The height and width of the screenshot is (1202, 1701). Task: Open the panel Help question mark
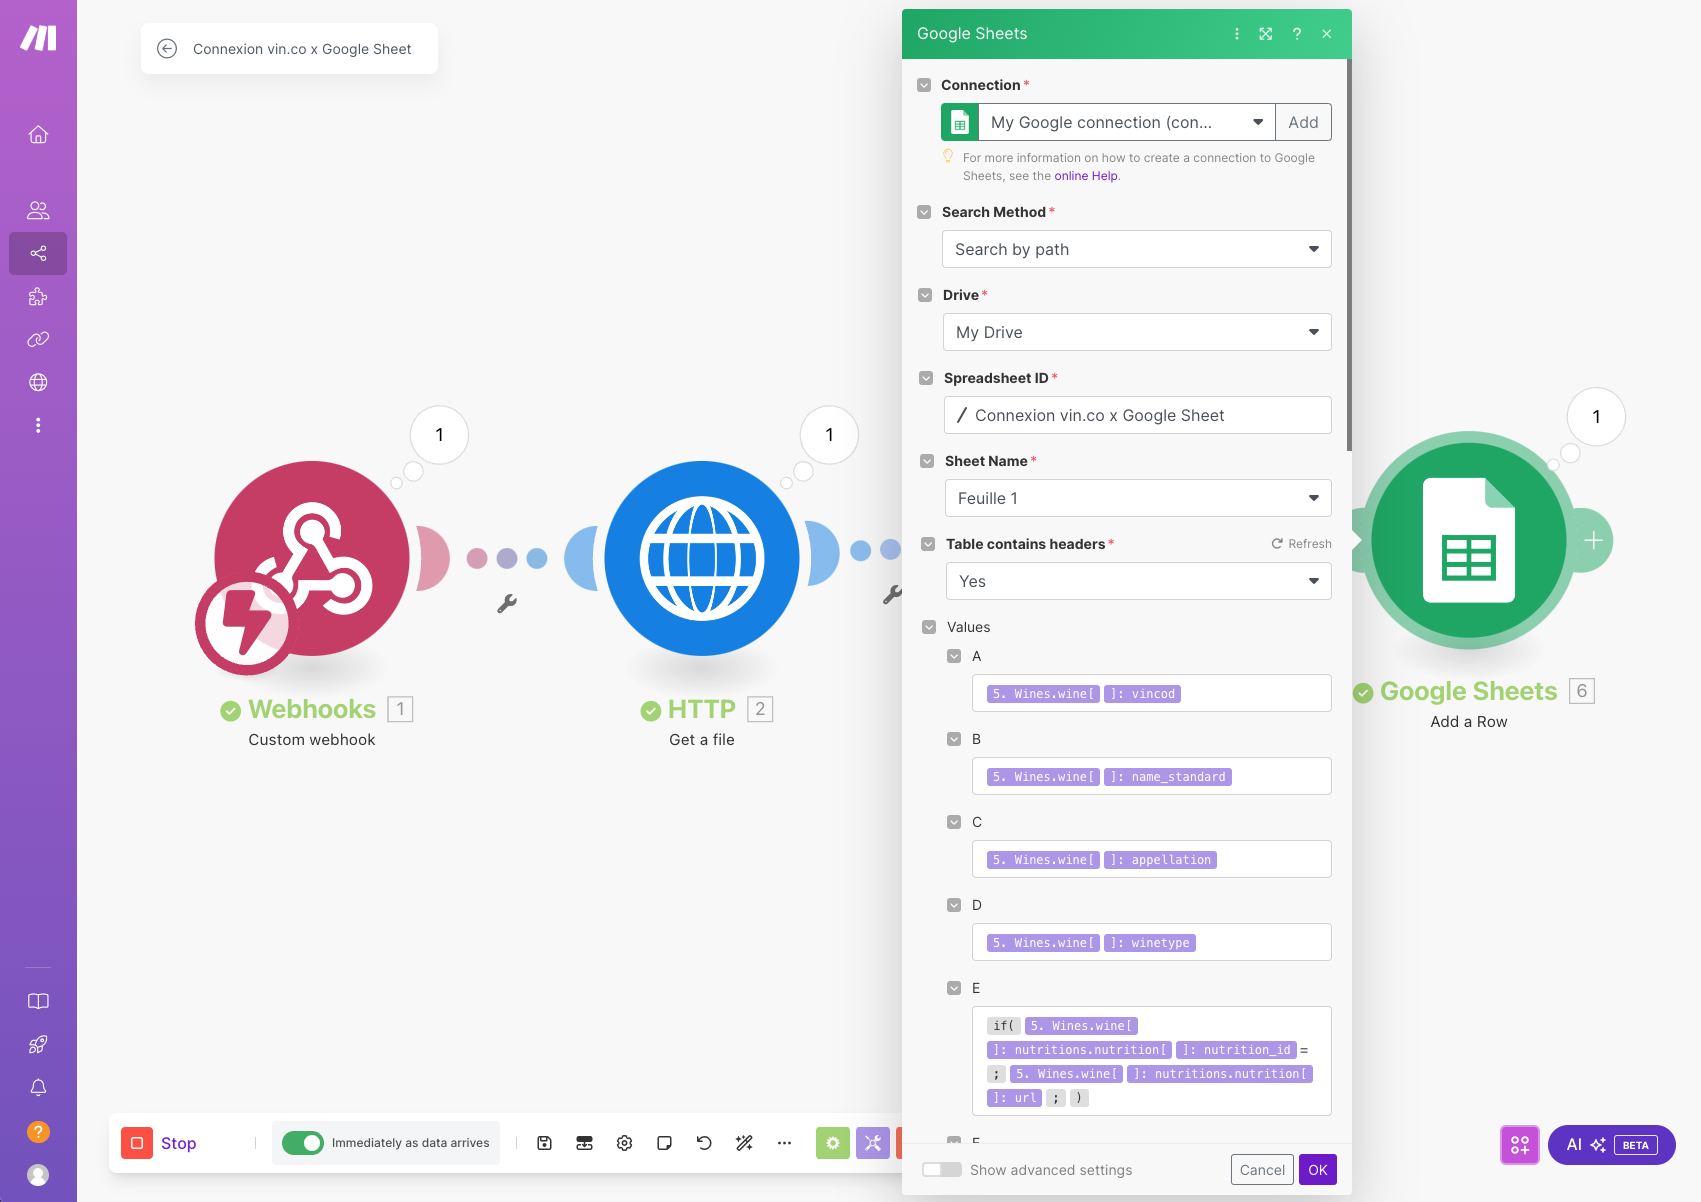(1297, 34)
